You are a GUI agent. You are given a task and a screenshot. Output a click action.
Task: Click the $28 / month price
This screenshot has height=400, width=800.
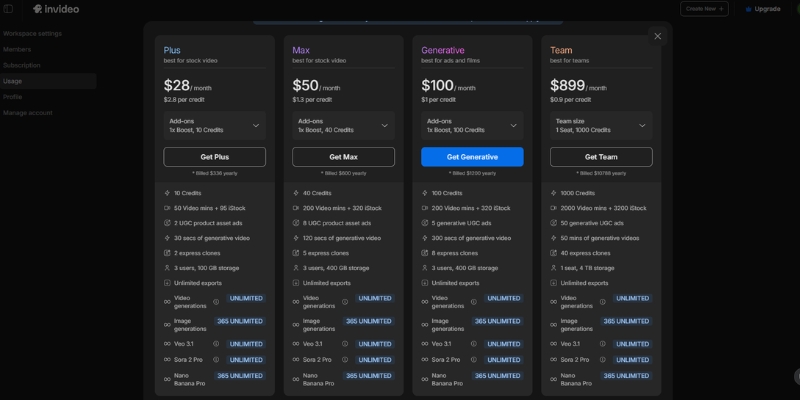point(187,85)
